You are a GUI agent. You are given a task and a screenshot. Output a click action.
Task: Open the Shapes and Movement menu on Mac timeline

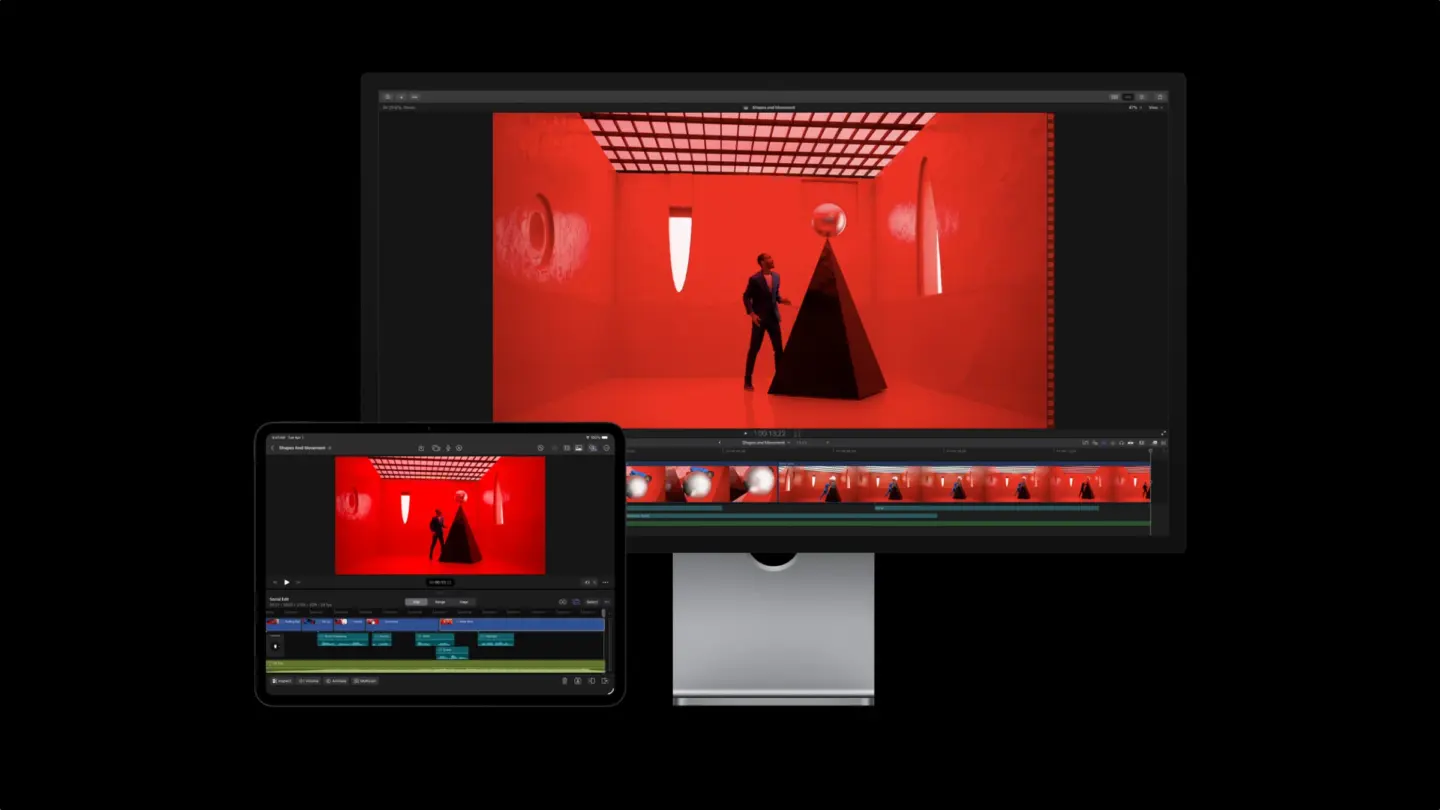point(764,442)
